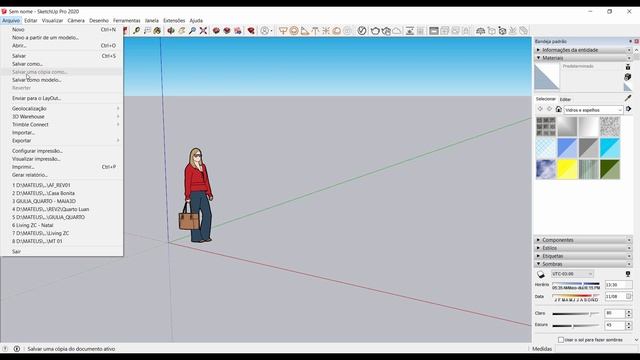Show the secondary selection pane icon
Viewport: 640px width, 360px height.
click(628, 67)
